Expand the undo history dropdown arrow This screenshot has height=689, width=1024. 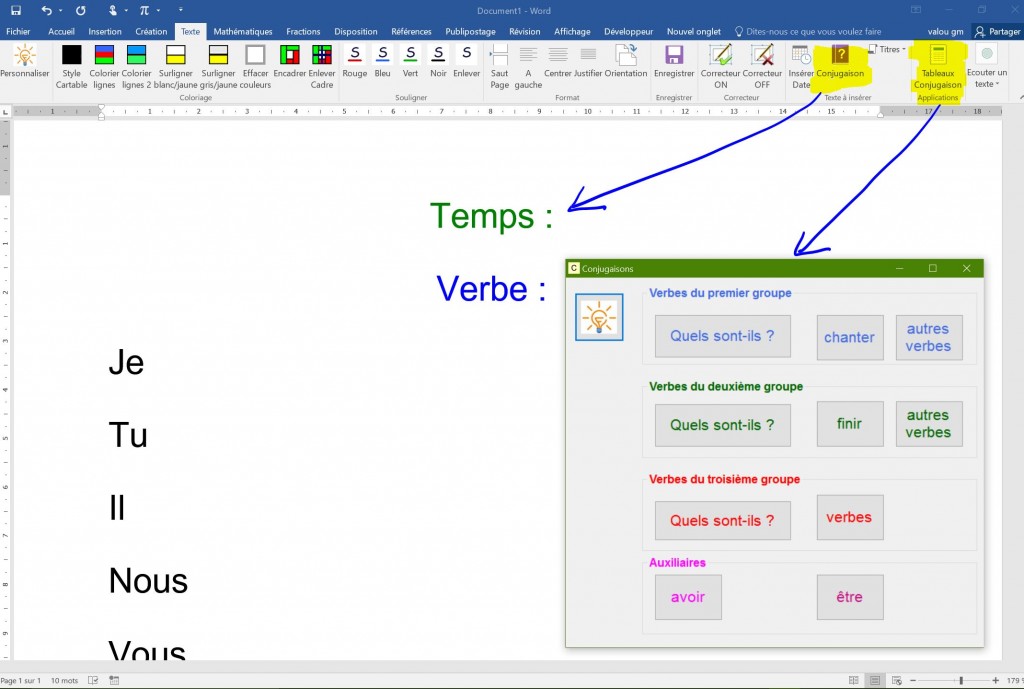tap(61, 10)
